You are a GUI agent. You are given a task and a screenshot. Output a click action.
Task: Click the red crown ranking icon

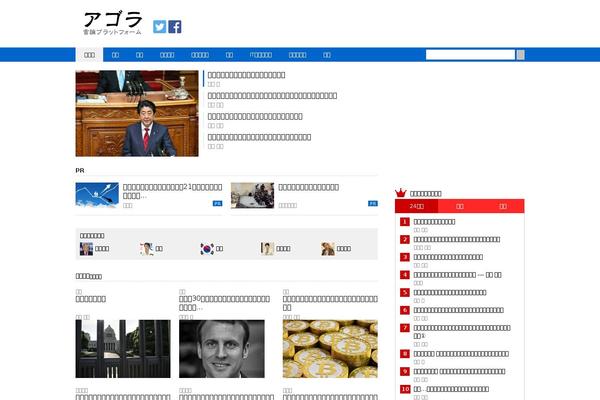pyautogui.click(x=401, y=193)
